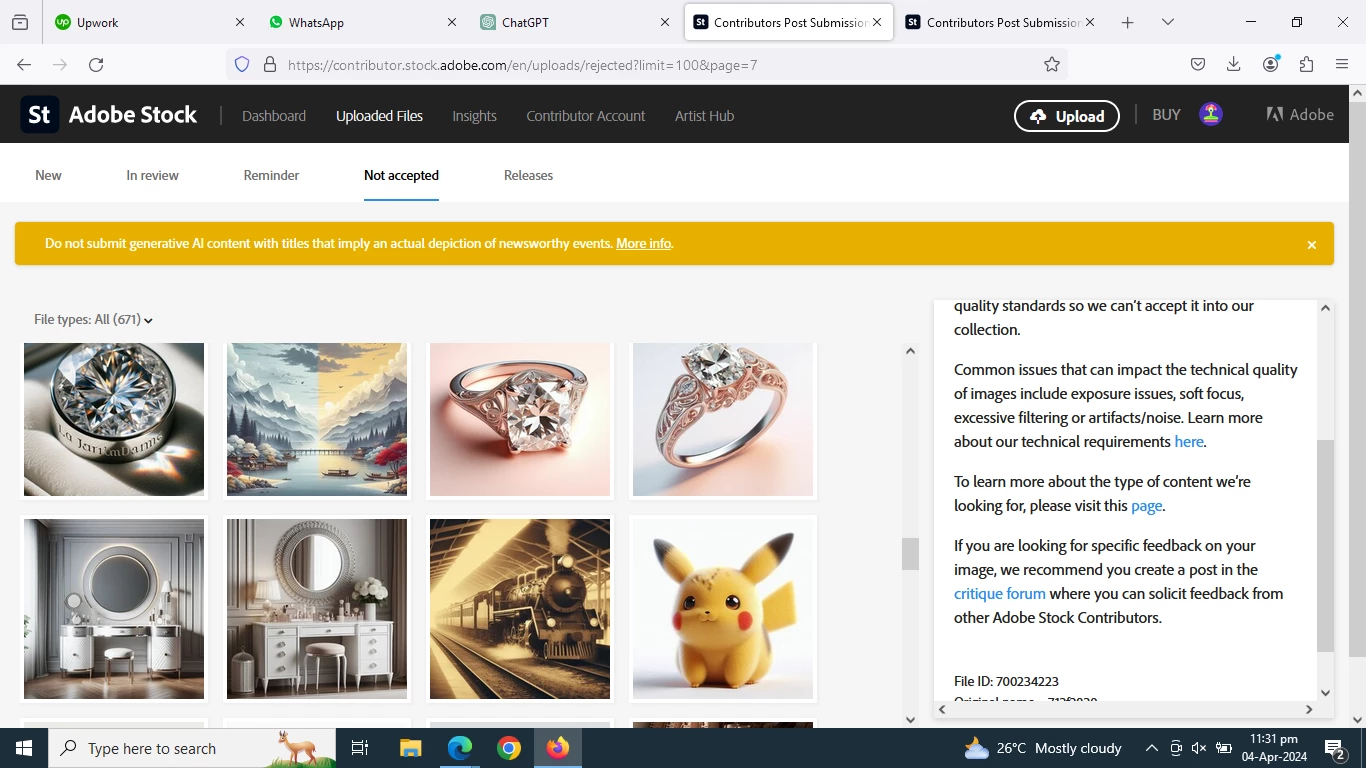Bookmark this page with star icon
The height and width of the screenshot is (768, 1366).
pyautogui.click(x=1051, y=65)
